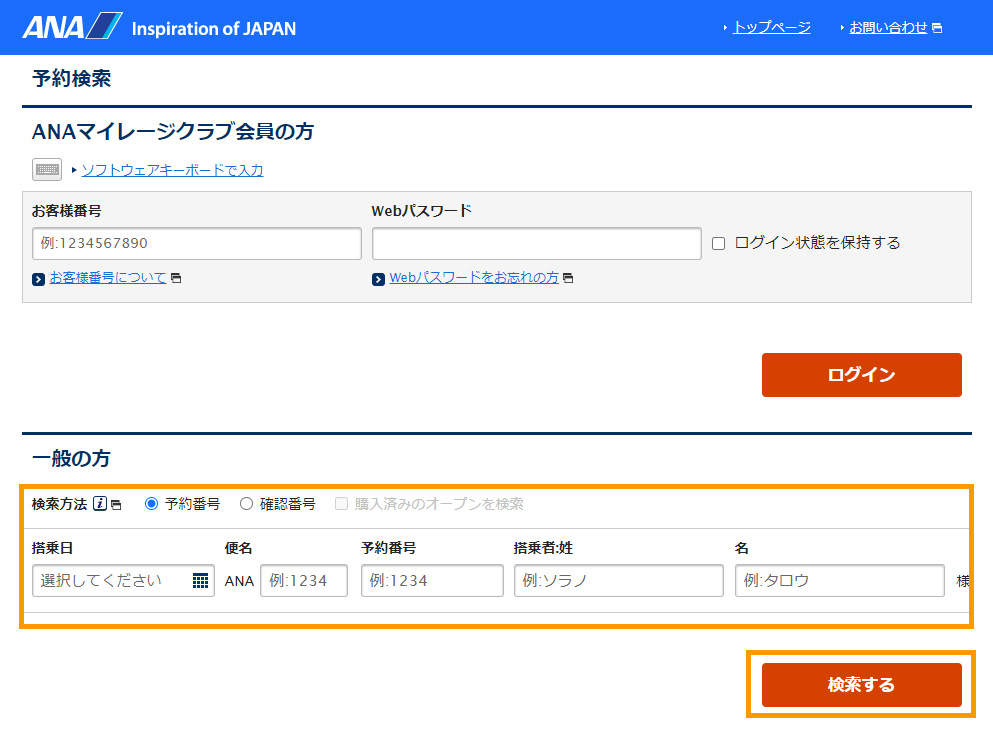Tick the 購入済みのオープンを検索 checkbox
Image resolution: width=993 pixels, height=736 pixels.
point(341,504)
